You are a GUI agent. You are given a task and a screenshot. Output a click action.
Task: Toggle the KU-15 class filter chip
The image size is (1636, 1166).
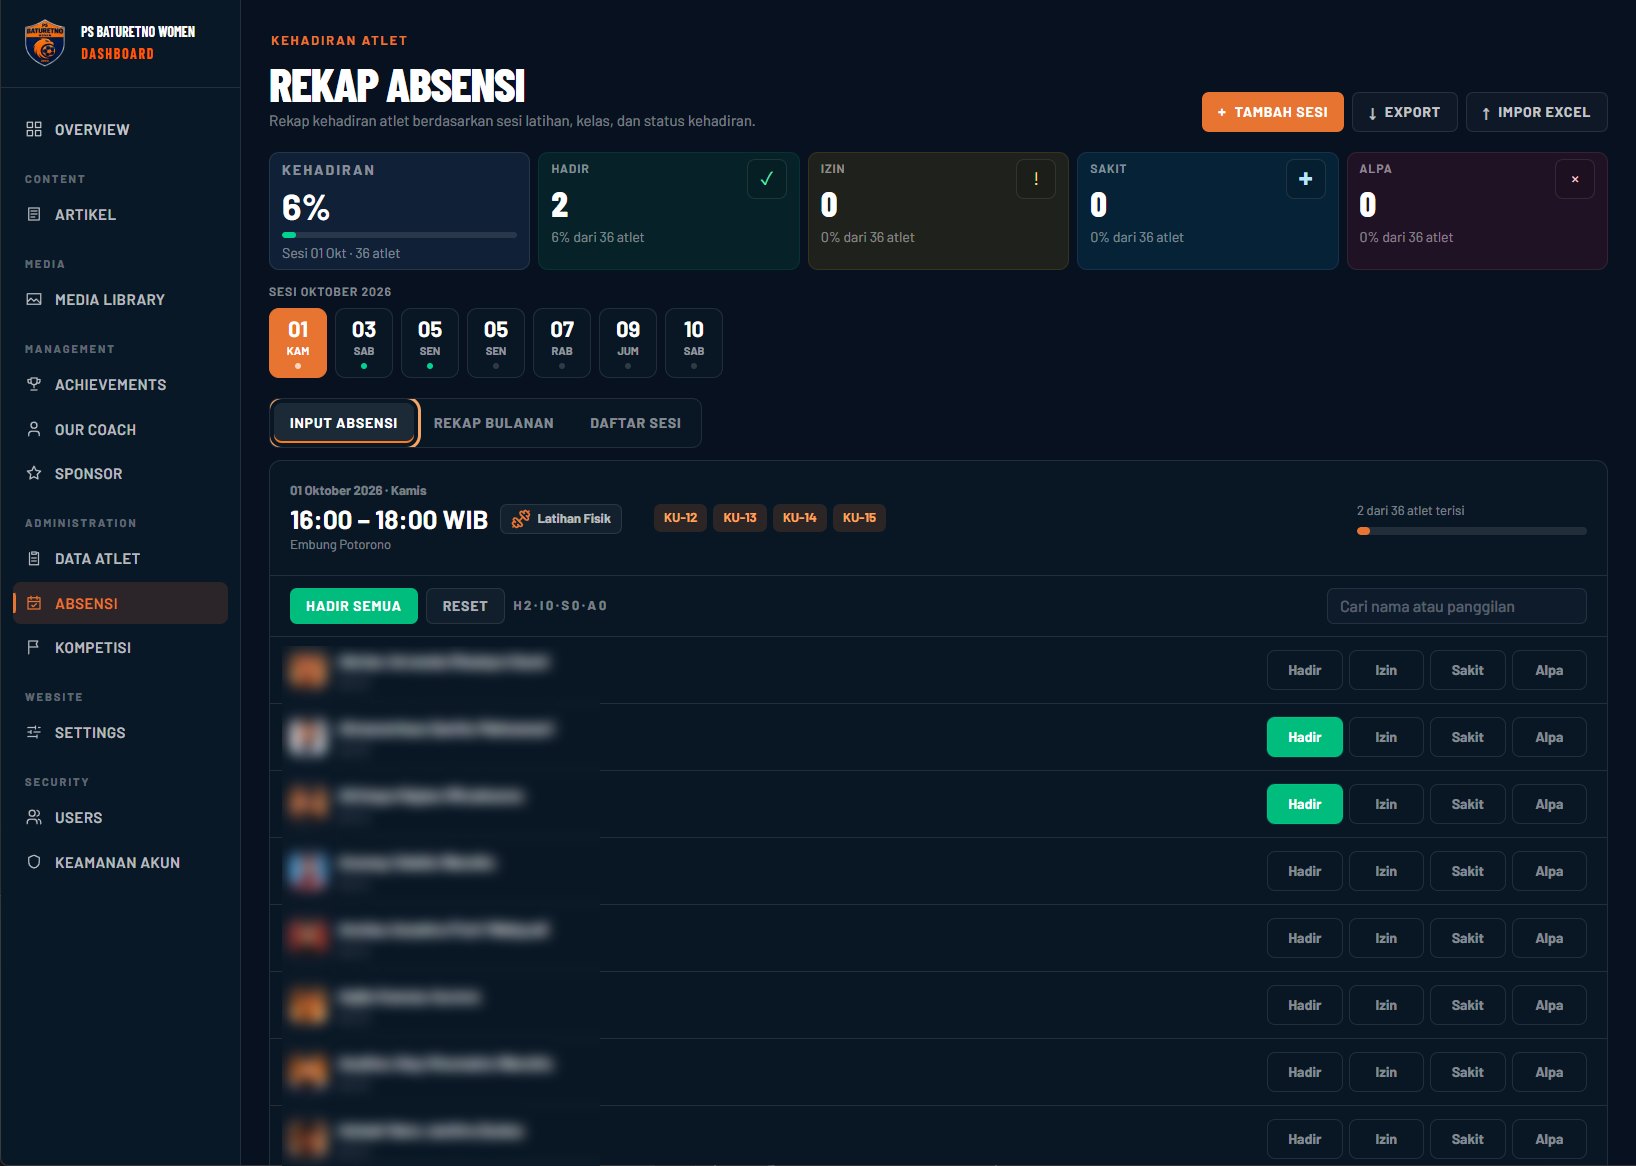859,518
